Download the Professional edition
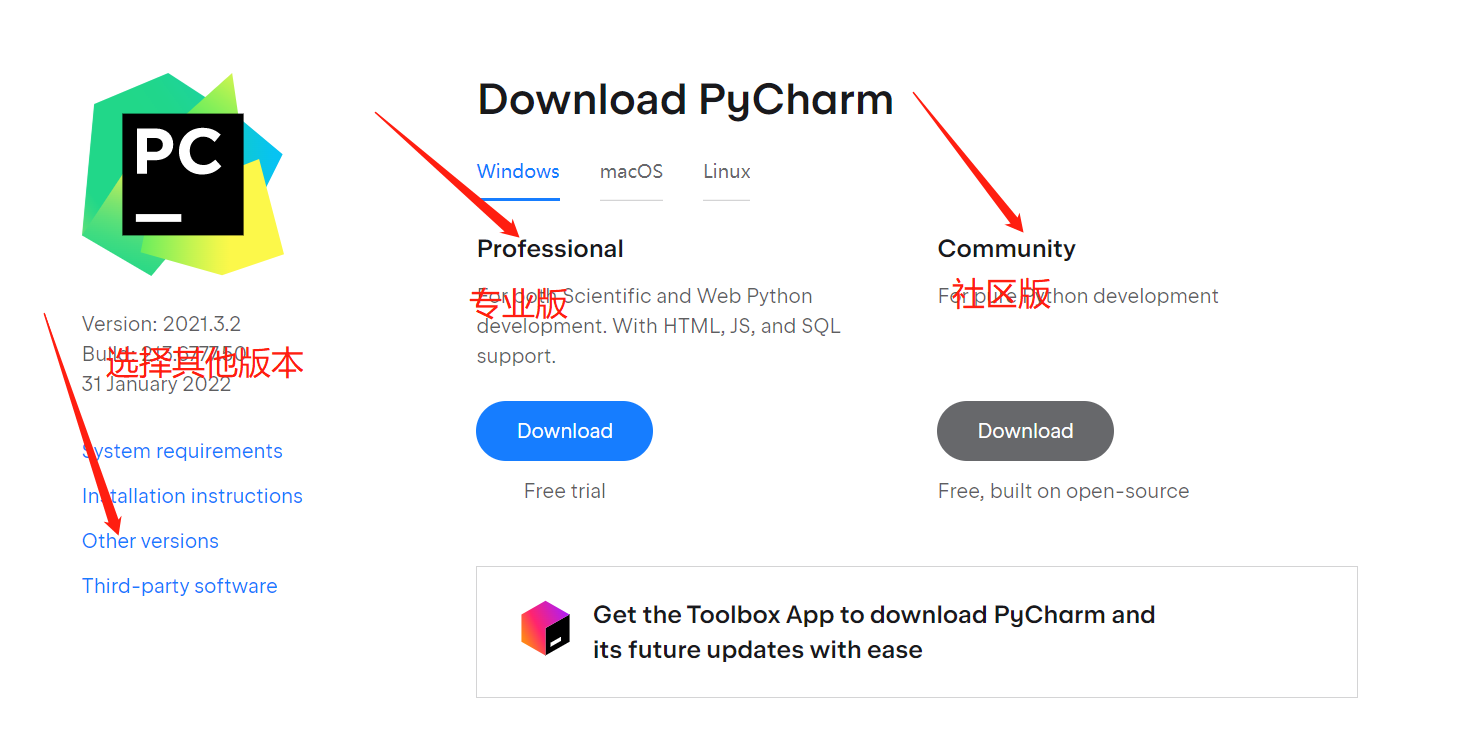 coord(564,431)
